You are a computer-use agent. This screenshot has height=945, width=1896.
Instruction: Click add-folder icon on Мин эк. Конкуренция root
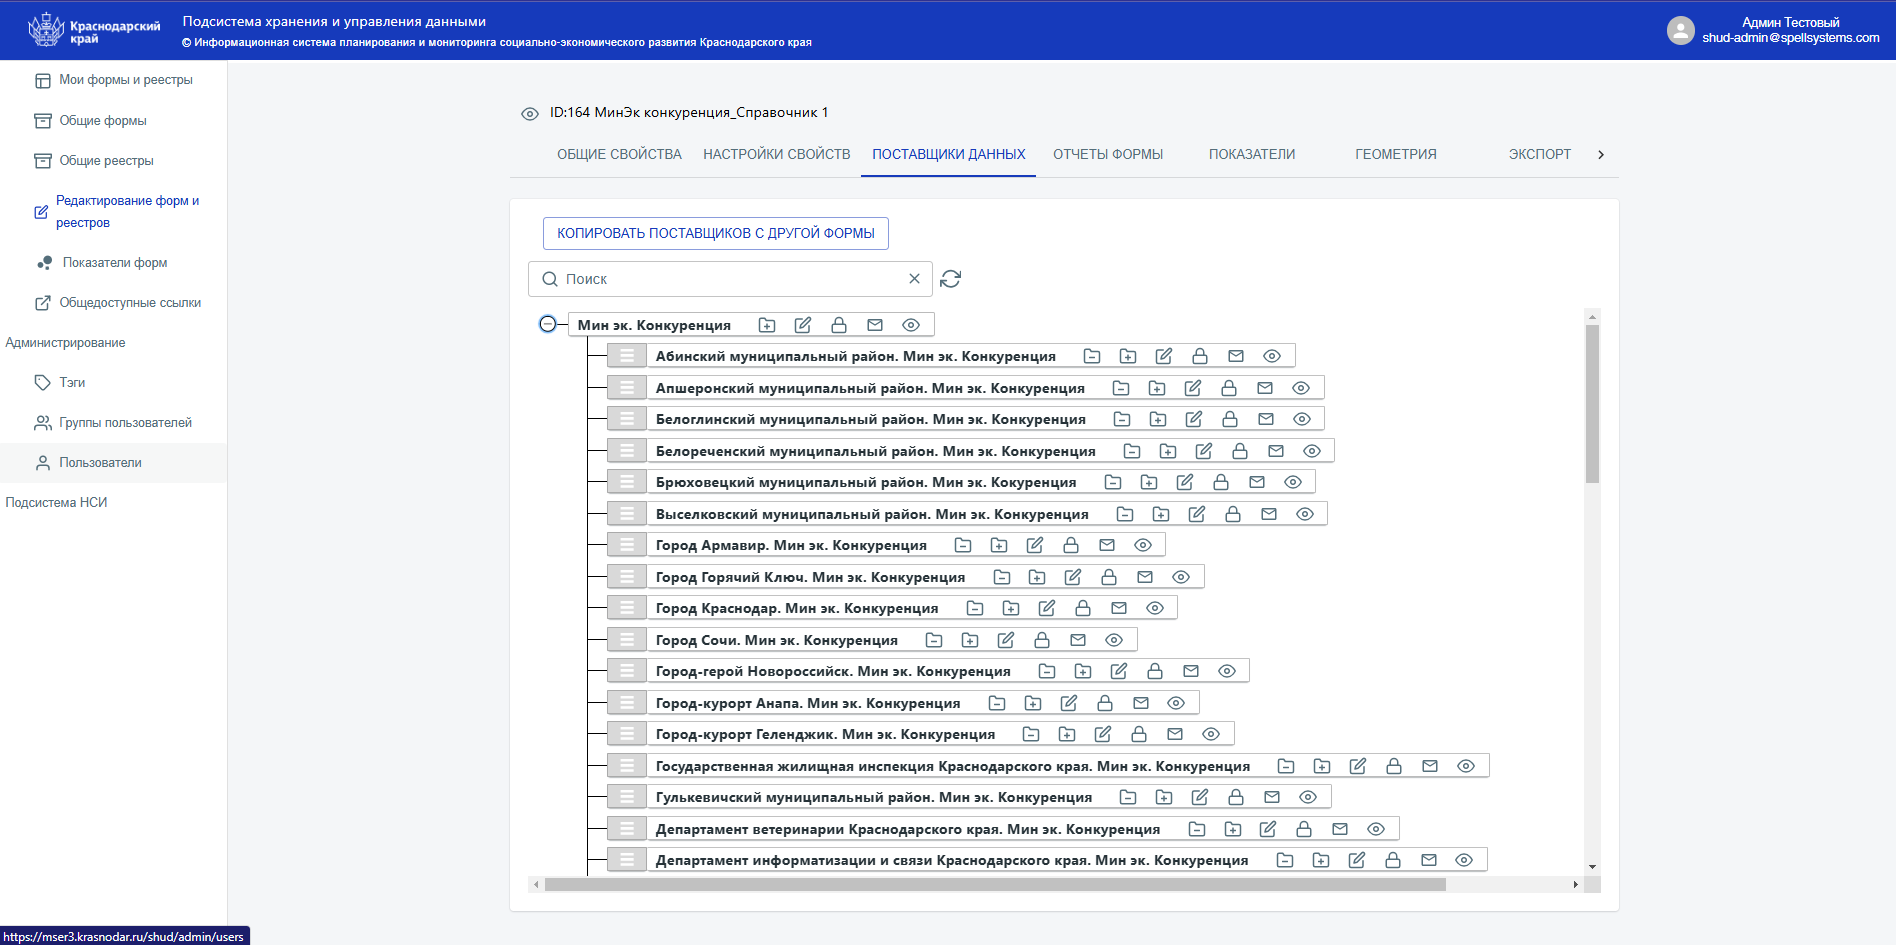(x=767, y=325)
